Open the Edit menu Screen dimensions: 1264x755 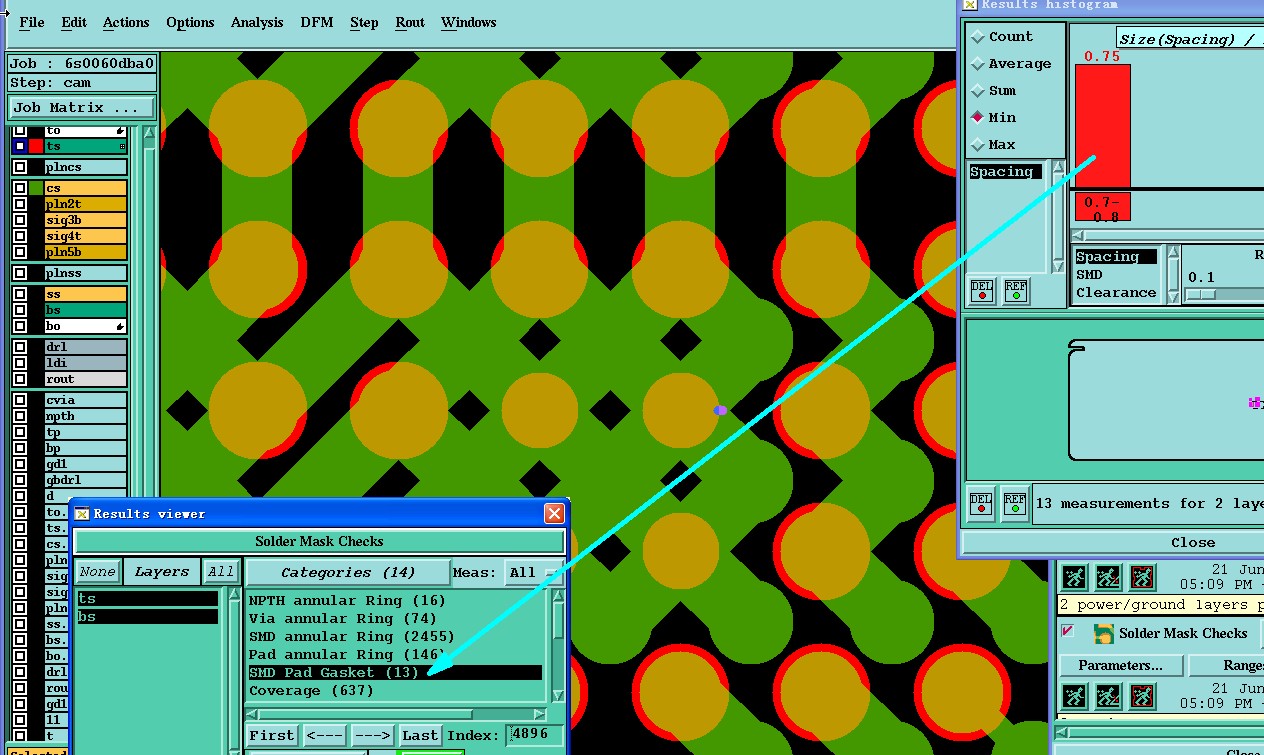[x=74, y=22]
